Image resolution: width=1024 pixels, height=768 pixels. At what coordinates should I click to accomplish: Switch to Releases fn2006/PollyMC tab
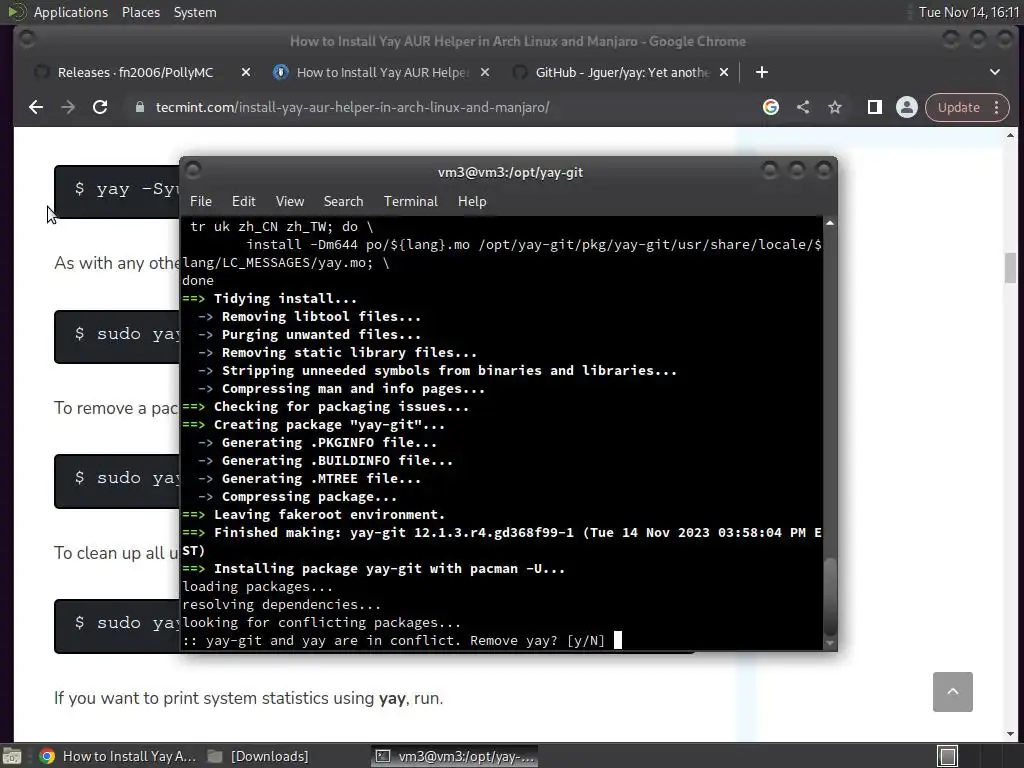tap(135, 72)
